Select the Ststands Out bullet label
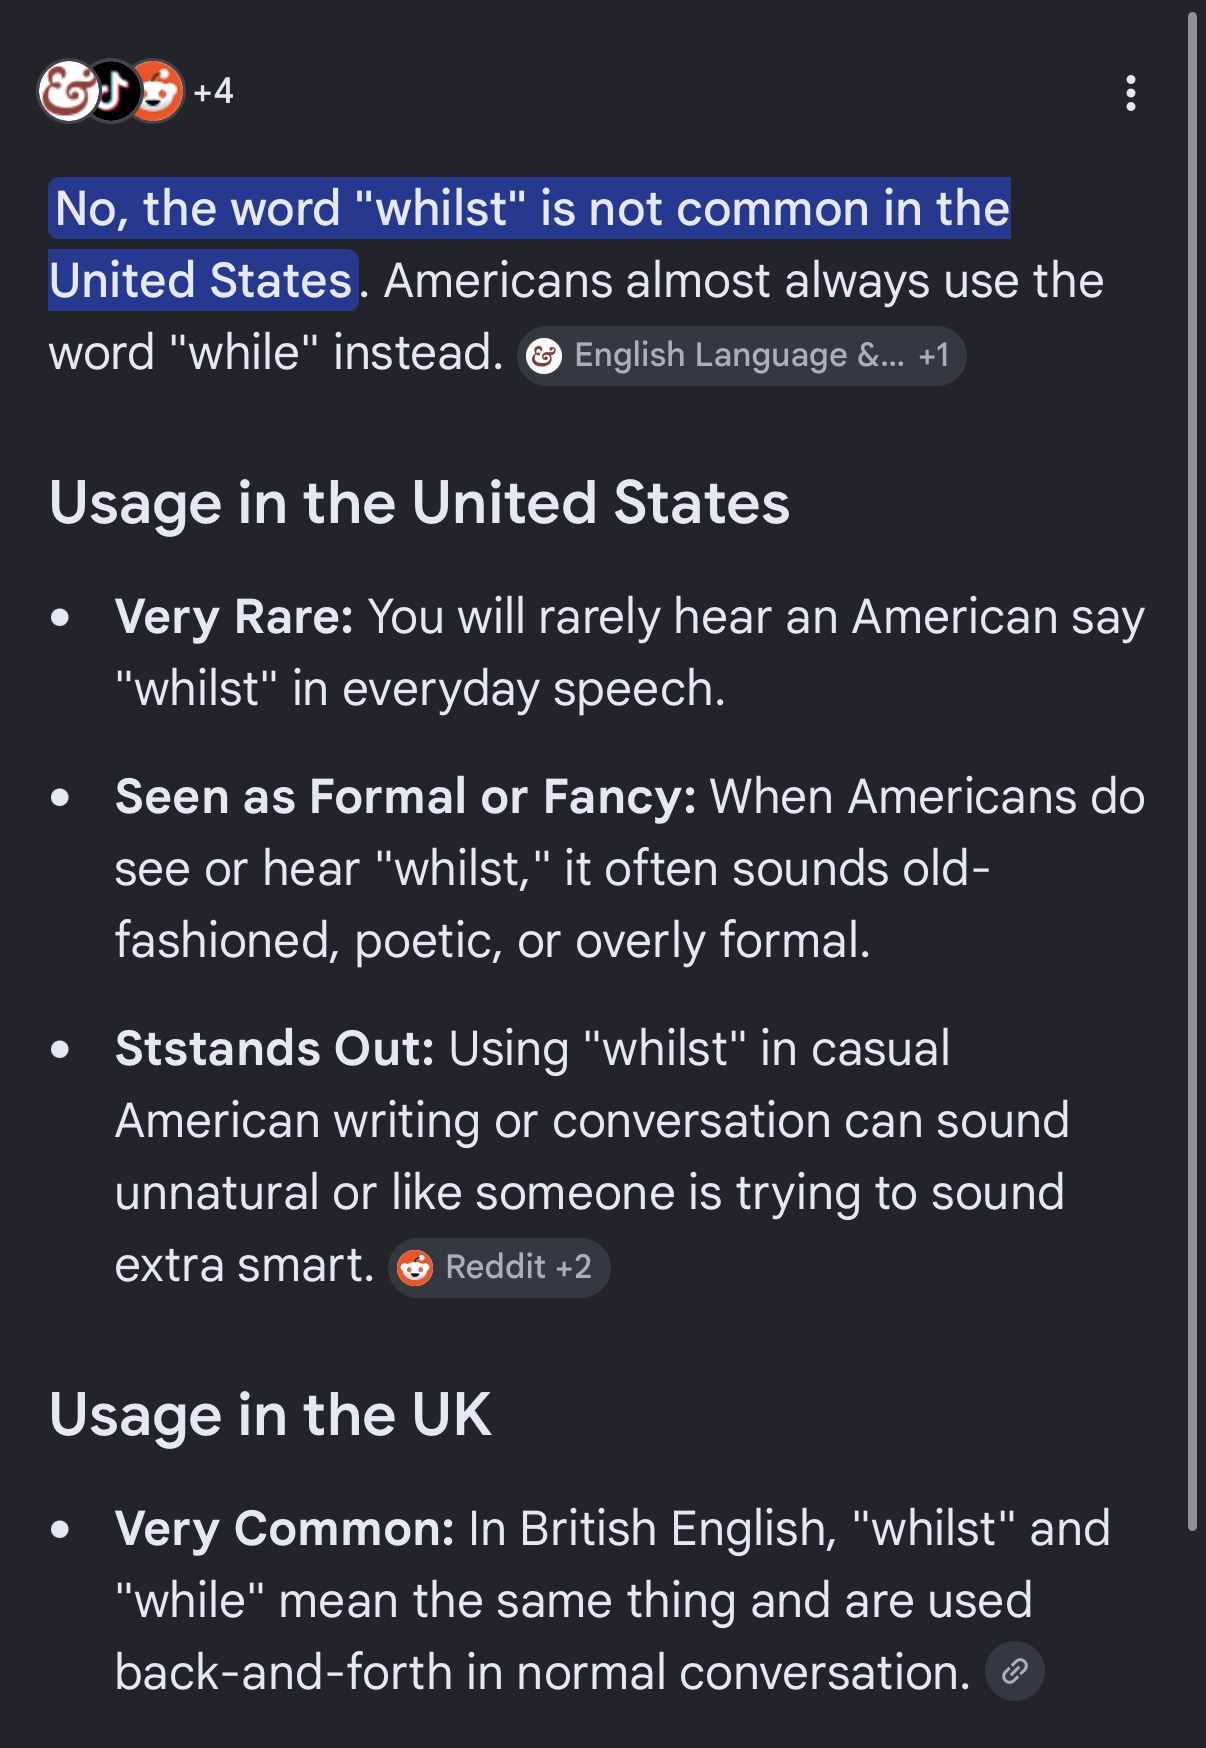Viewport: 1206px width, 1748px height. (x=274, y=1049)
